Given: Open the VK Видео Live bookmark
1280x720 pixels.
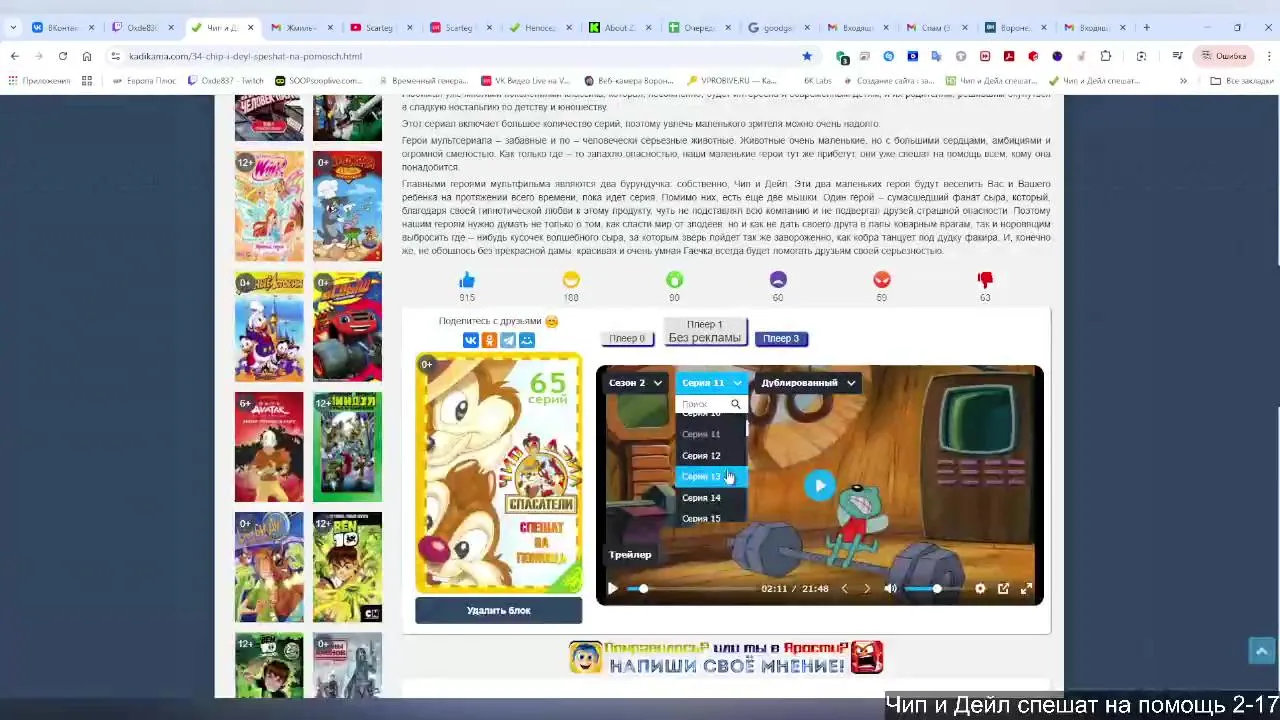Looking at the screenshot, I should (x=525, y=81).
